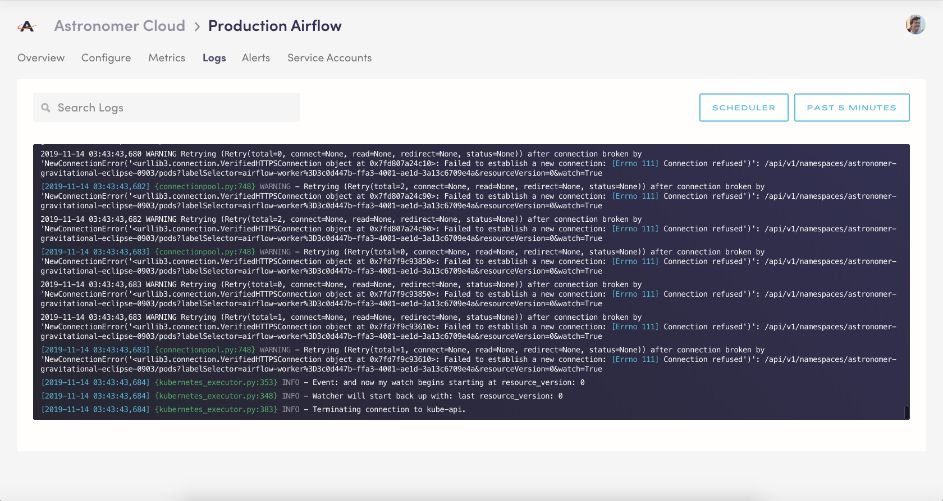
Task: Open the user profile avatar
Action: (x=915, y=25)
